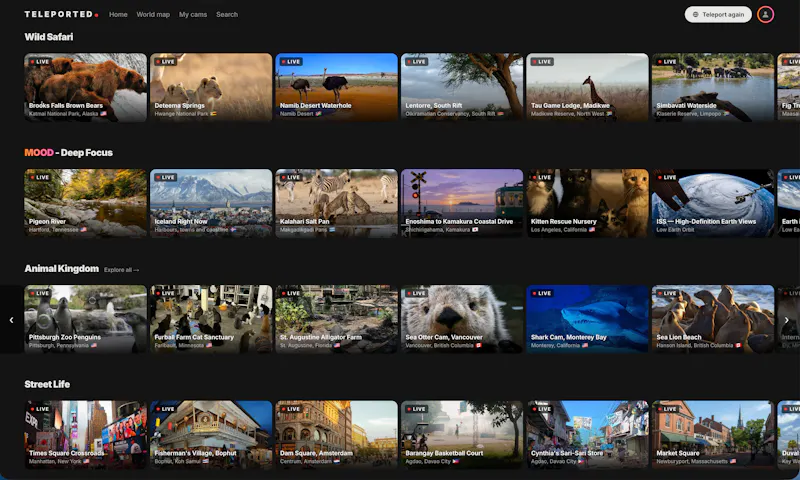Open Enoshima to Kamakura Coastal Drive cam
This screenshot has width=800, height=480.
[x=462, y=203]
